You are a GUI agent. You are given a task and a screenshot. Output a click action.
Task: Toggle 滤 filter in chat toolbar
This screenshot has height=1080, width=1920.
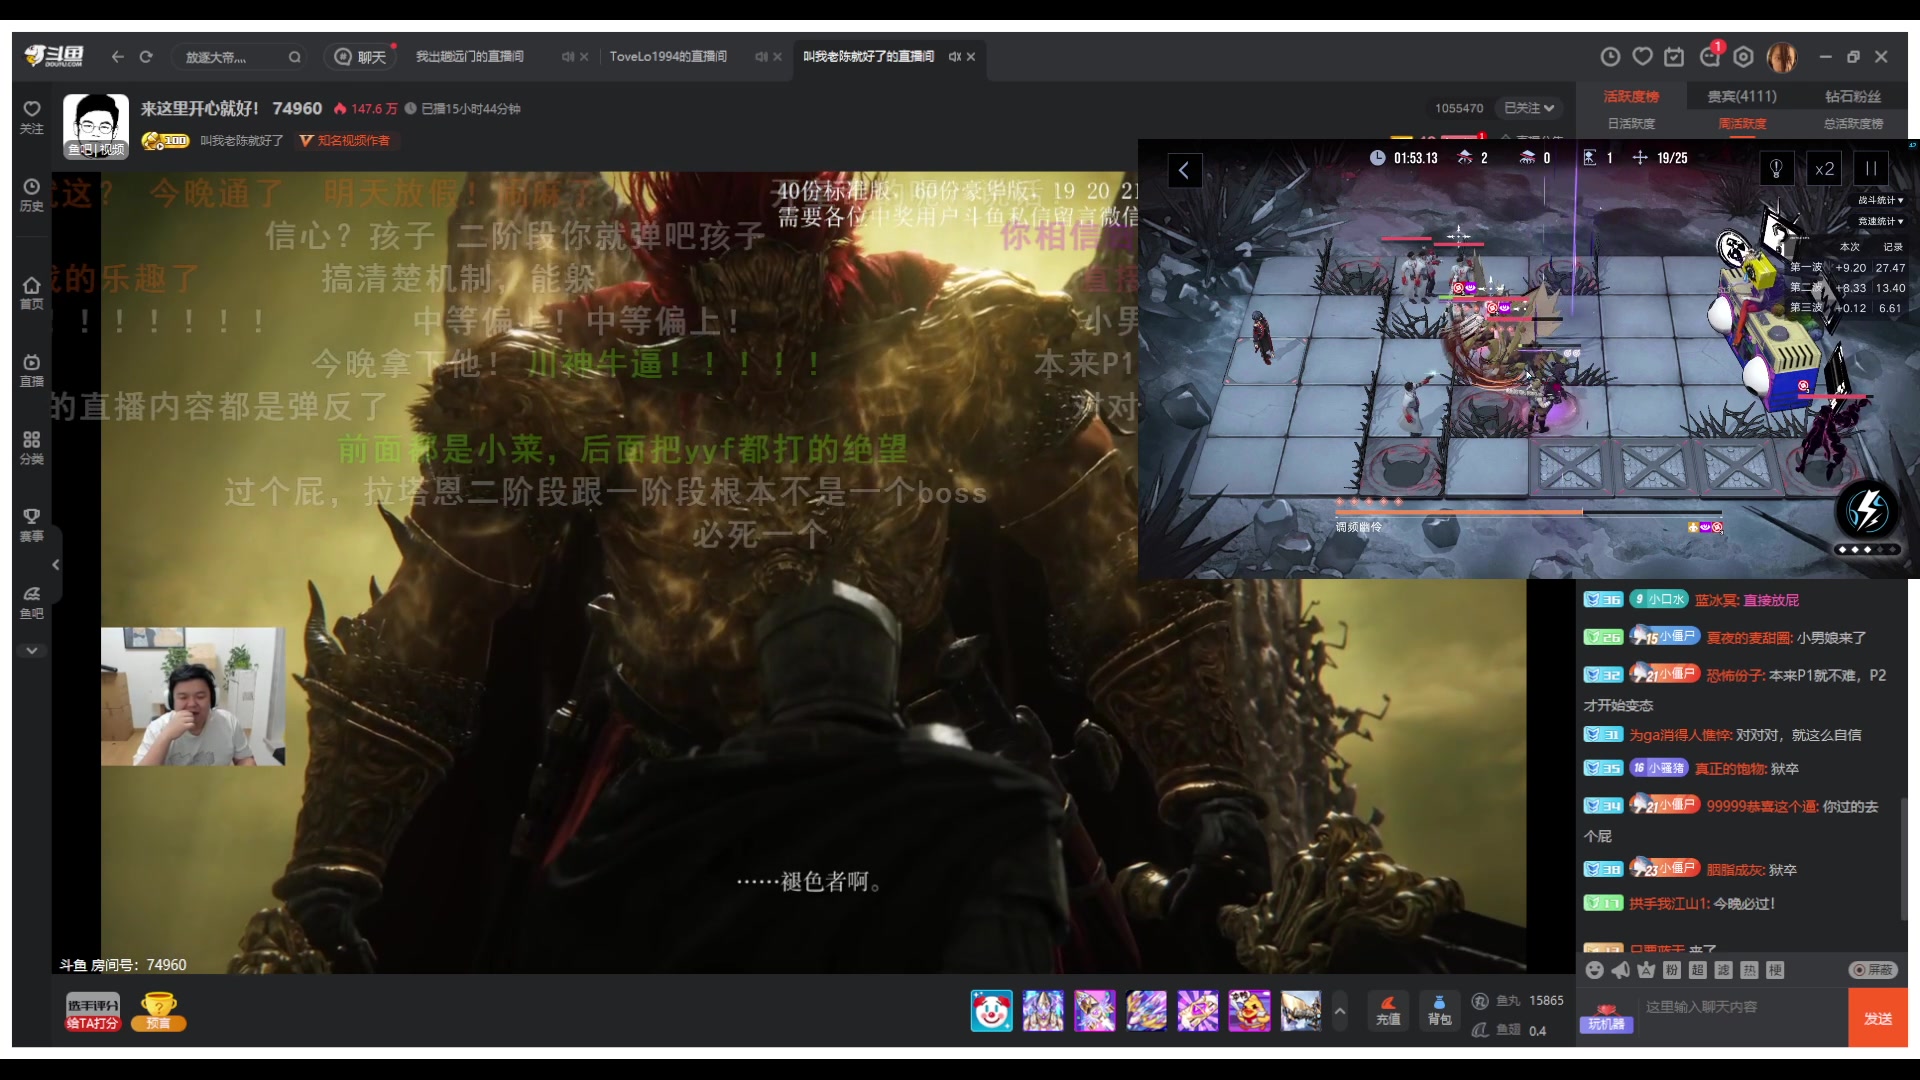tap(1723, 970)
